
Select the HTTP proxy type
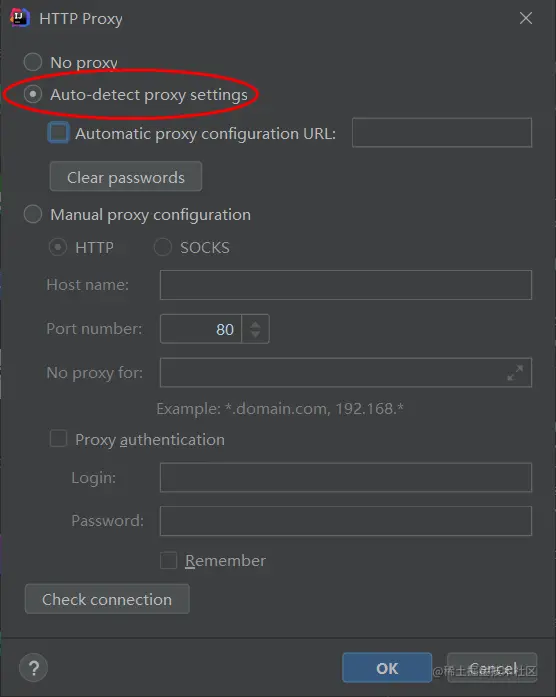pyautogui.click(x=58, y=247)
